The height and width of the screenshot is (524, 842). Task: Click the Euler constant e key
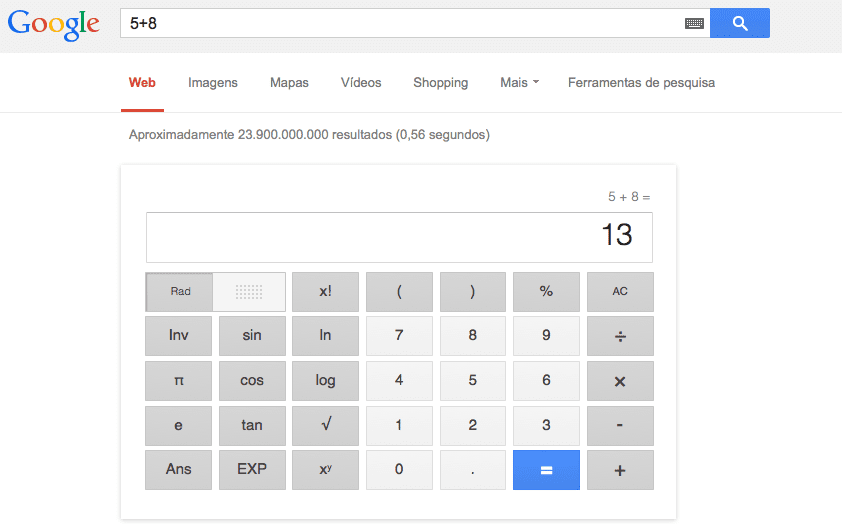[x=178, y=426]
